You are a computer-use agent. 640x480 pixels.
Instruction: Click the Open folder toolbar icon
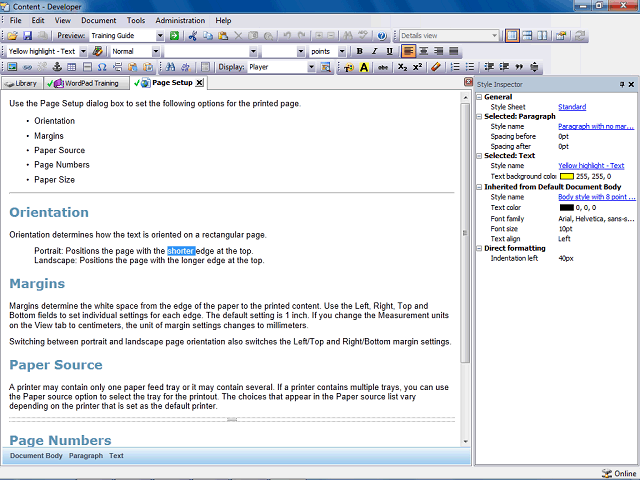click(12, 36)
